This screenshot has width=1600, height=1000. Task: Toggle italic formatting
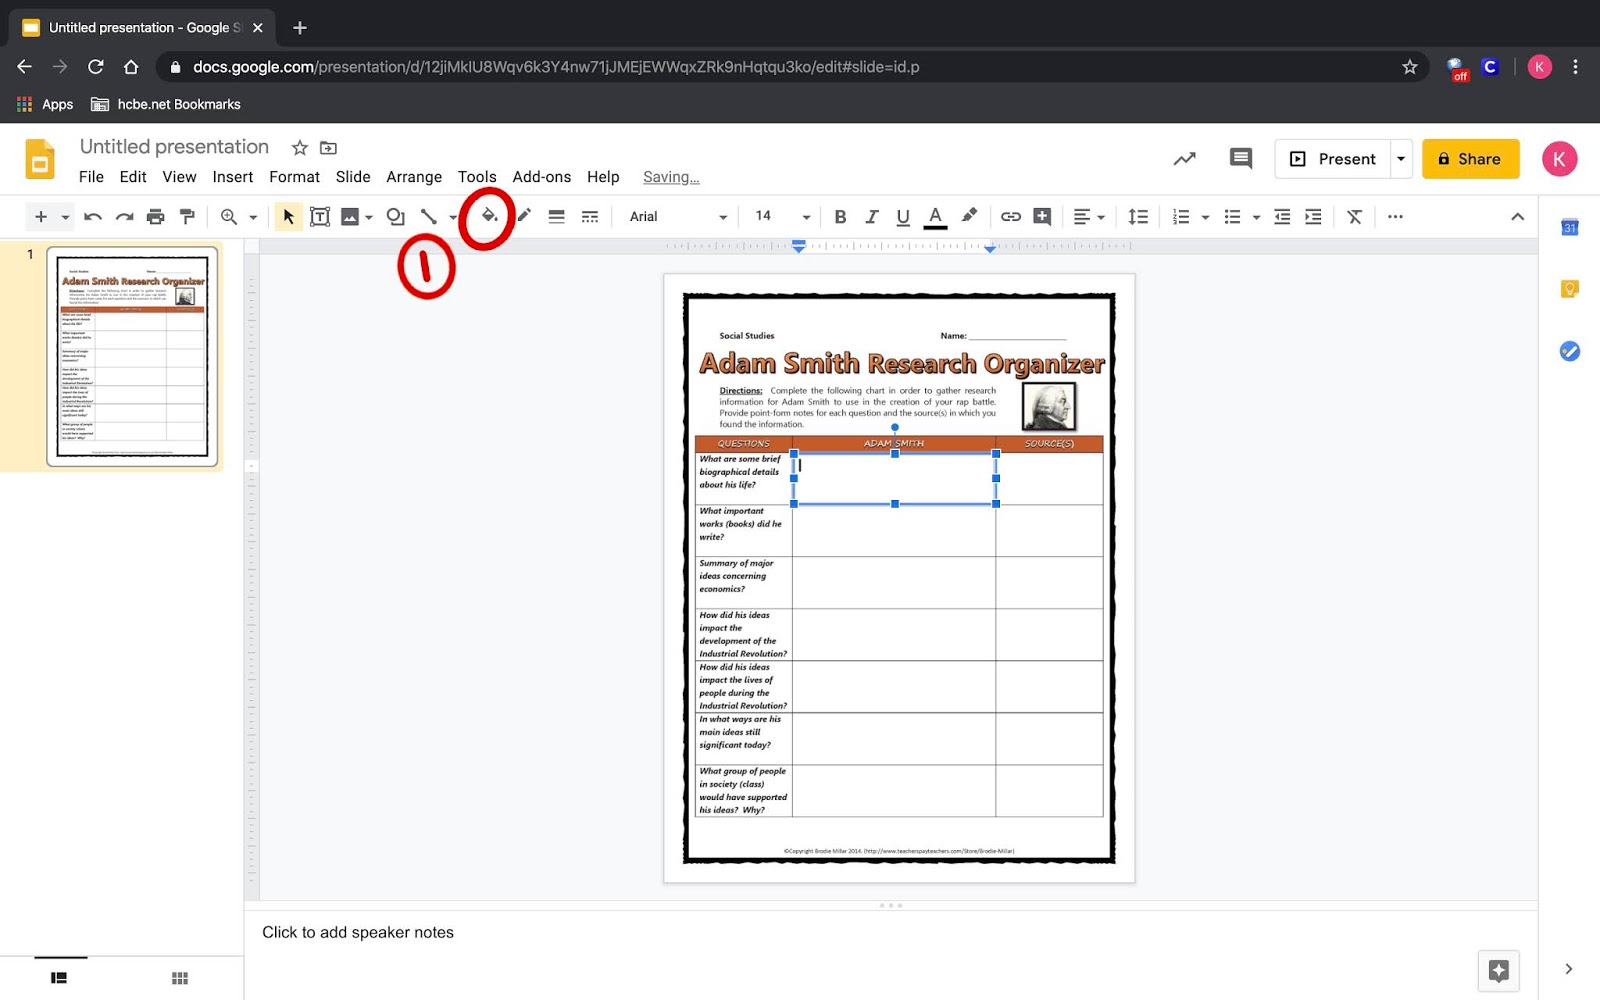point(871,216)
